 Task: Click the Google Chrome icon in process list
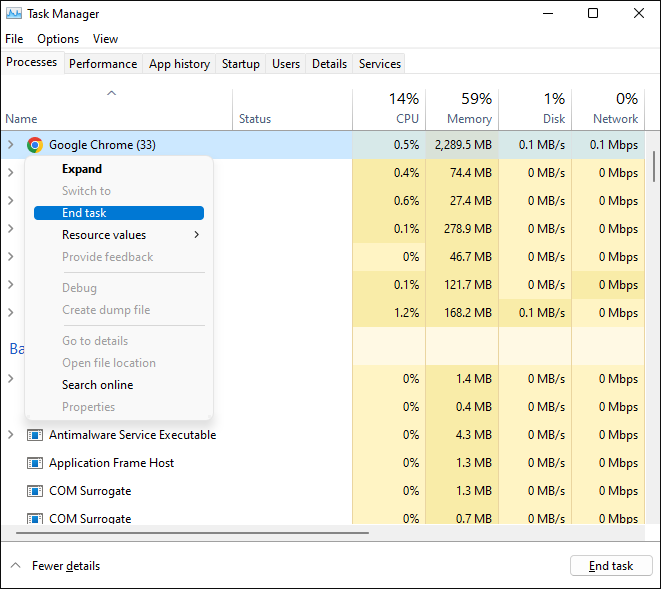(35, 145)
